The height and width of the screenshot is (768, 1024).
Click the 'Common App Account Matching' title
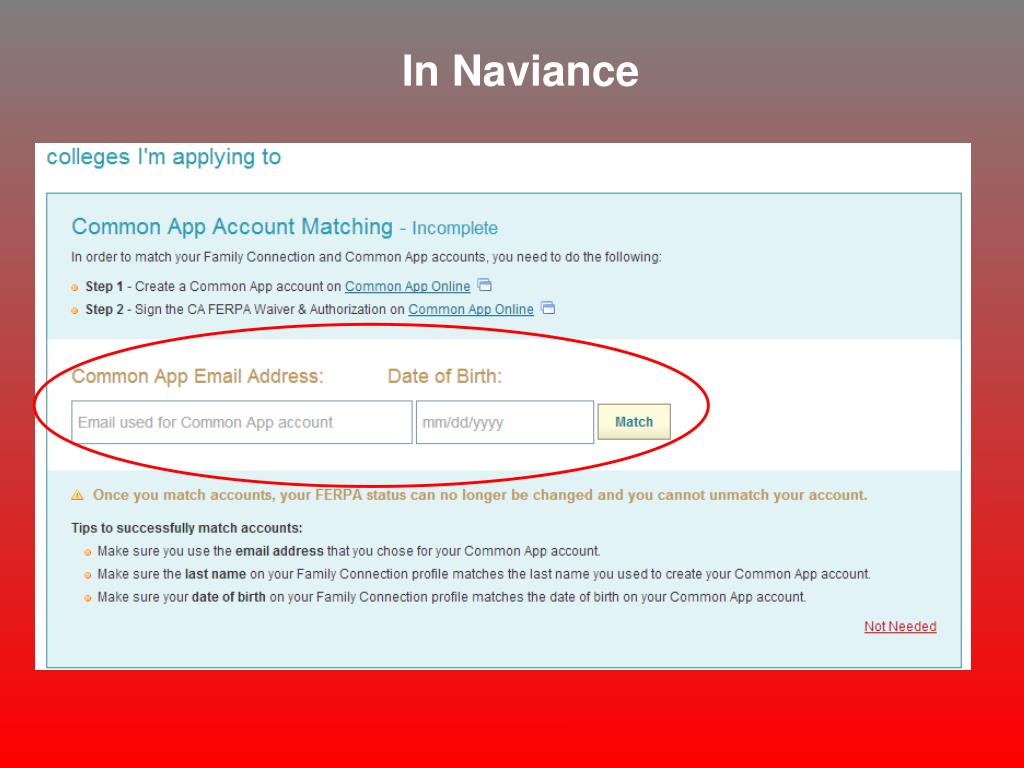click(232, 227)
